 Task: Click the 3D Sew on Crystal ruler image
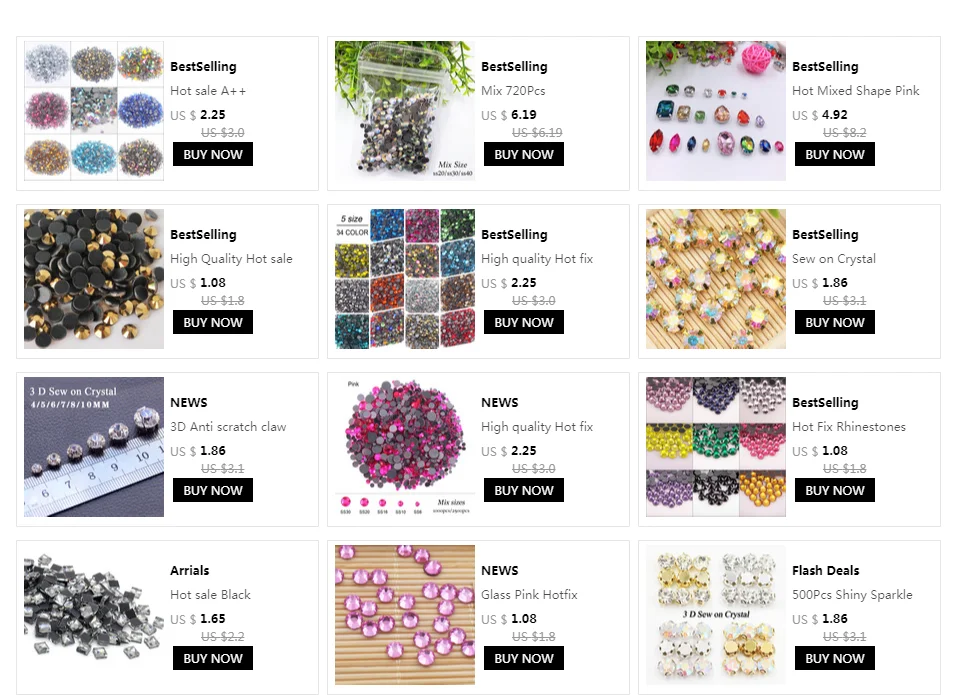[93, 446]
